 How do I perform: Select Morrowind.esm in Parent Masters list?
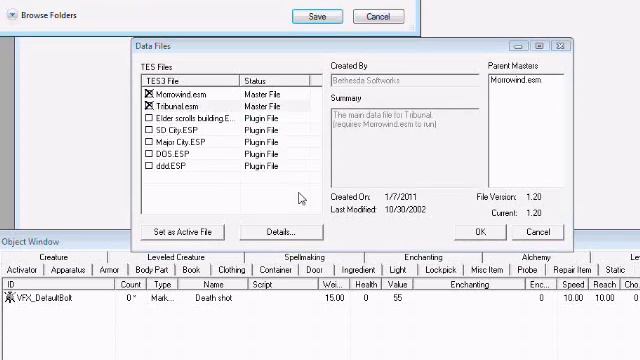click(516, 80)
